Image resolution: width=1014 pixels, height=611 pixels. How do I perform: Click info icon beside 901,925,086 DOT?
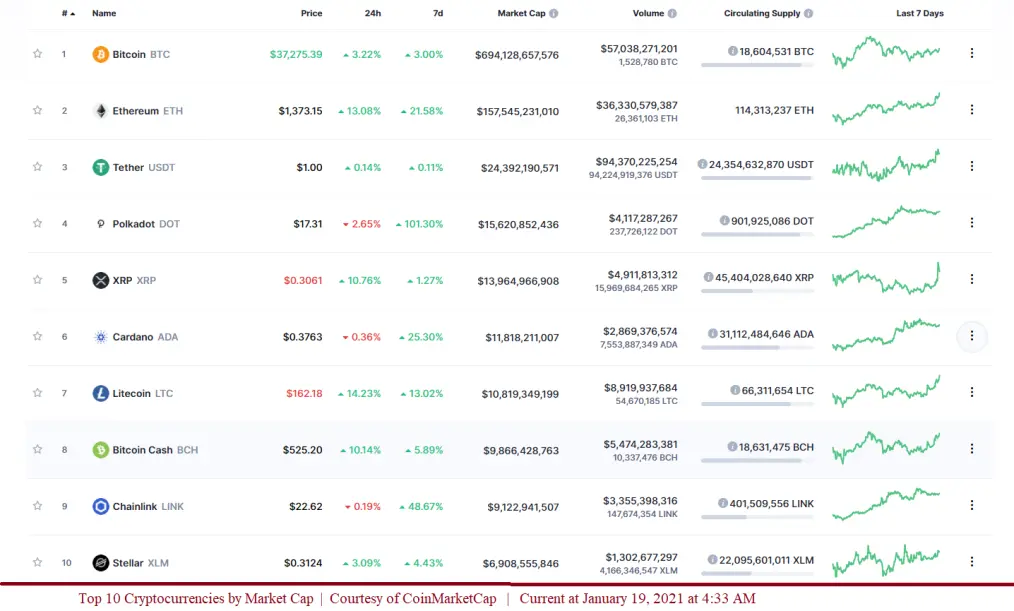(x=724, y=220)
